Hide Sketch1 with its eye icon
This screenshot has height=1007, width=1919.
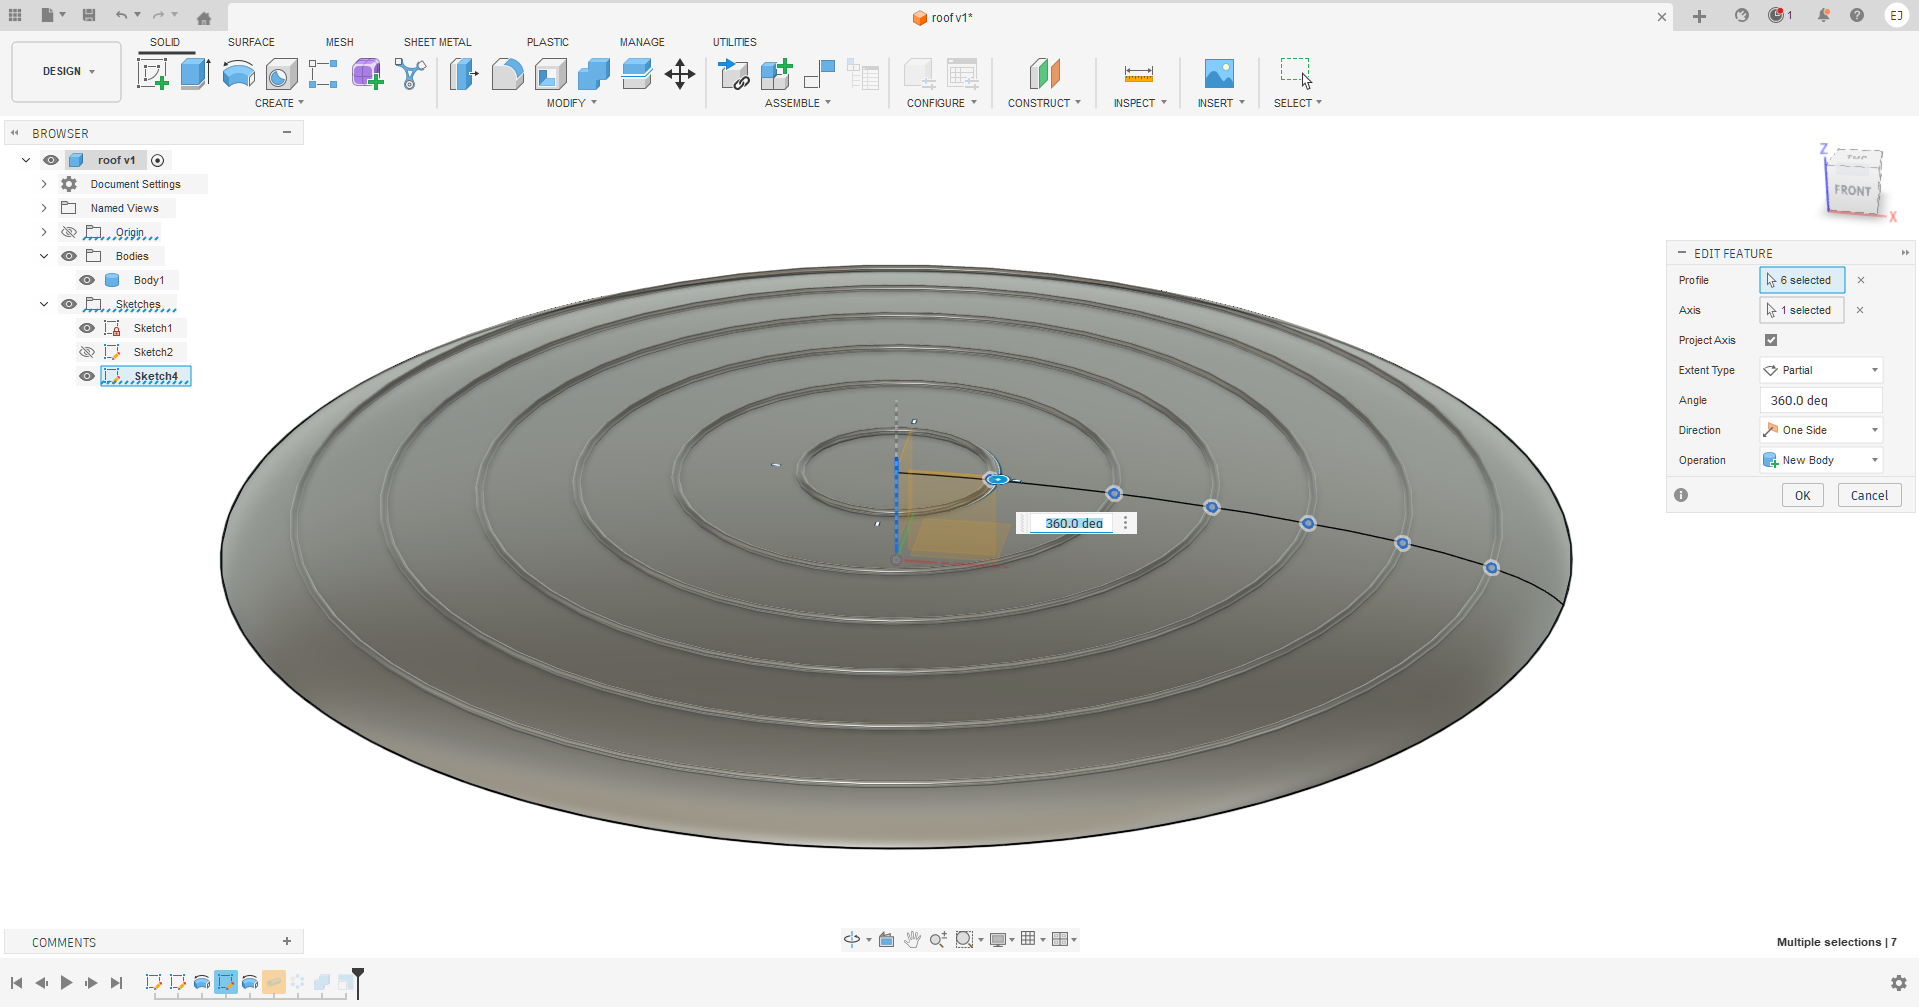pos(87,328)
